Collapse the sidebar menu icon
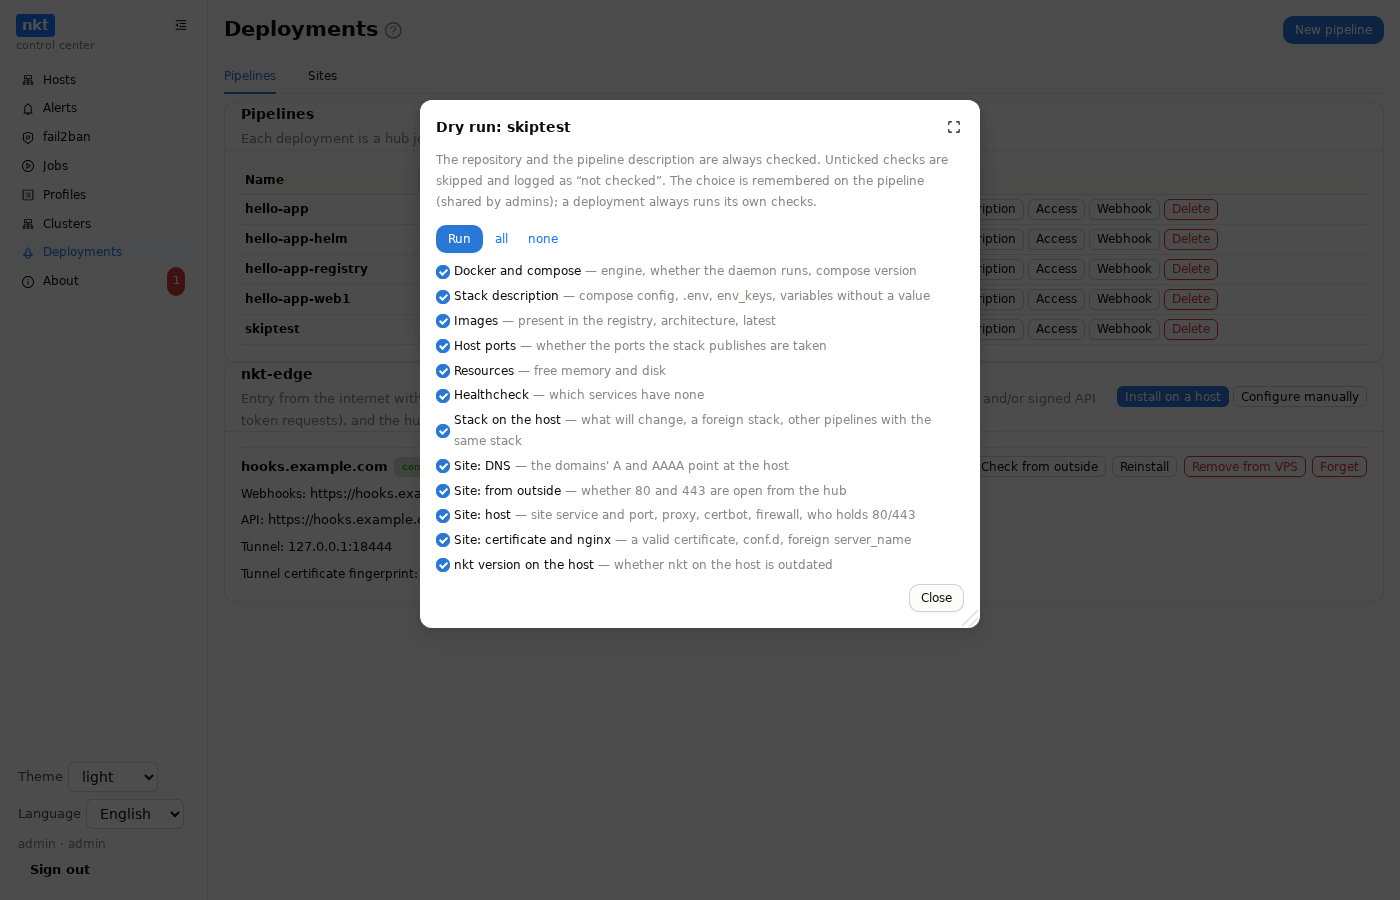 click(181, 25)
